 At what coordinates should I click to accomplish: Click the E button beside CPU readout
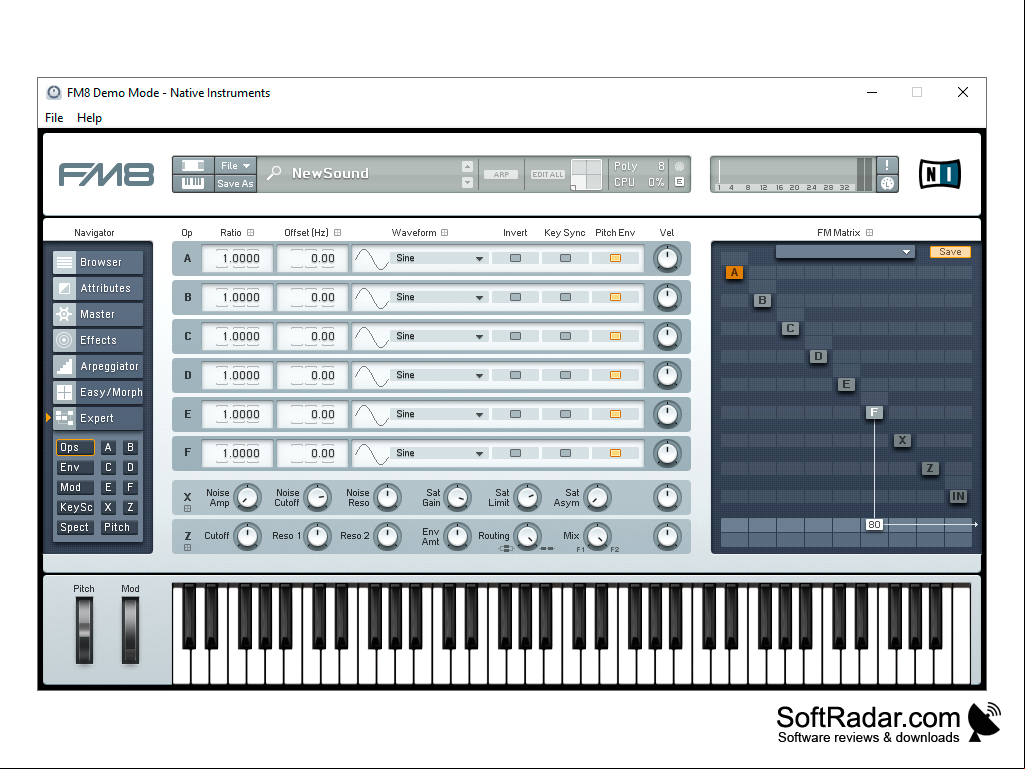coord(679,182)
